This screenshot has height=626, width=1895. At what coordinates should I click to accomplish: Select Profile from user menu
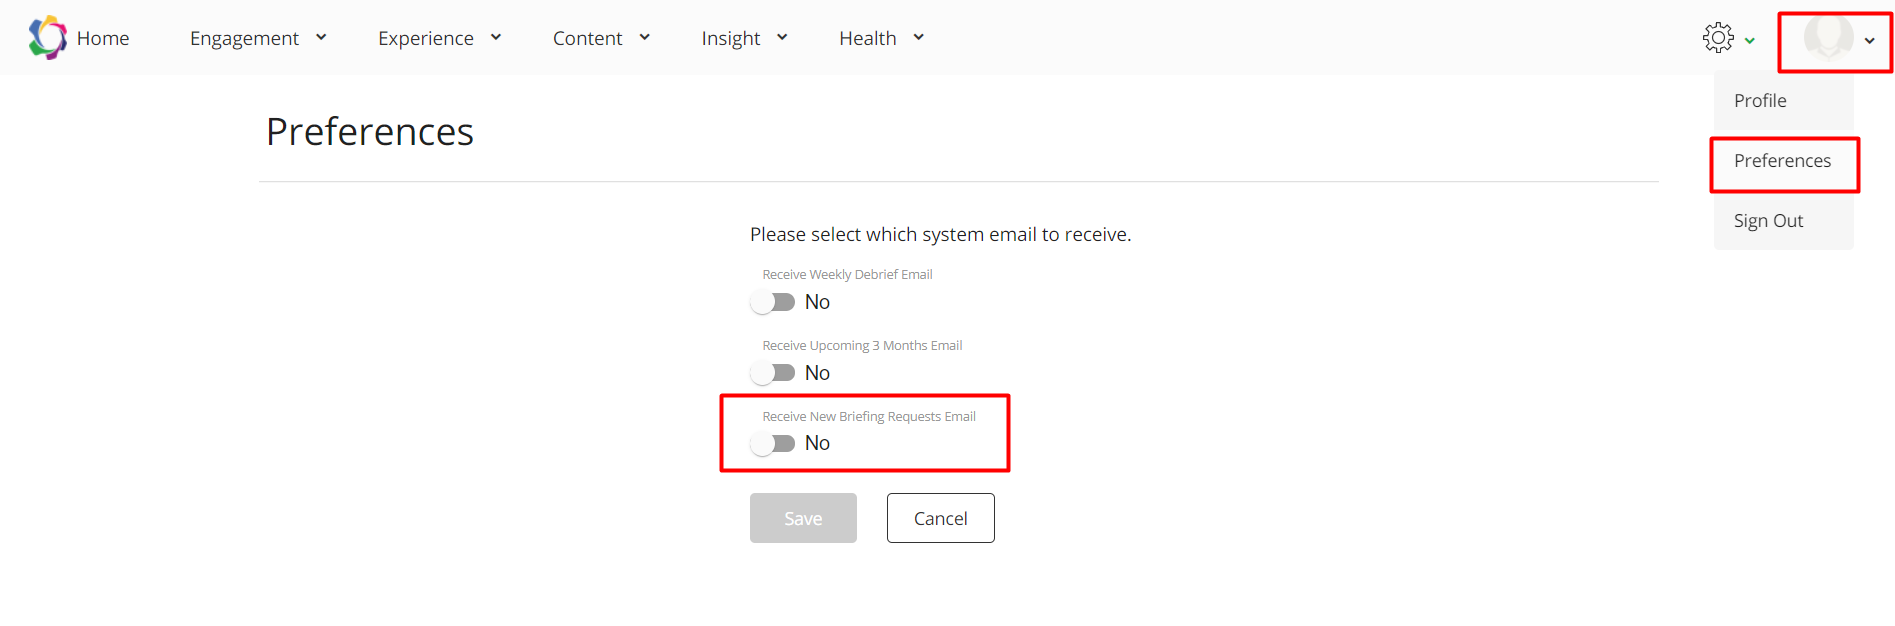pos(1760,101)
